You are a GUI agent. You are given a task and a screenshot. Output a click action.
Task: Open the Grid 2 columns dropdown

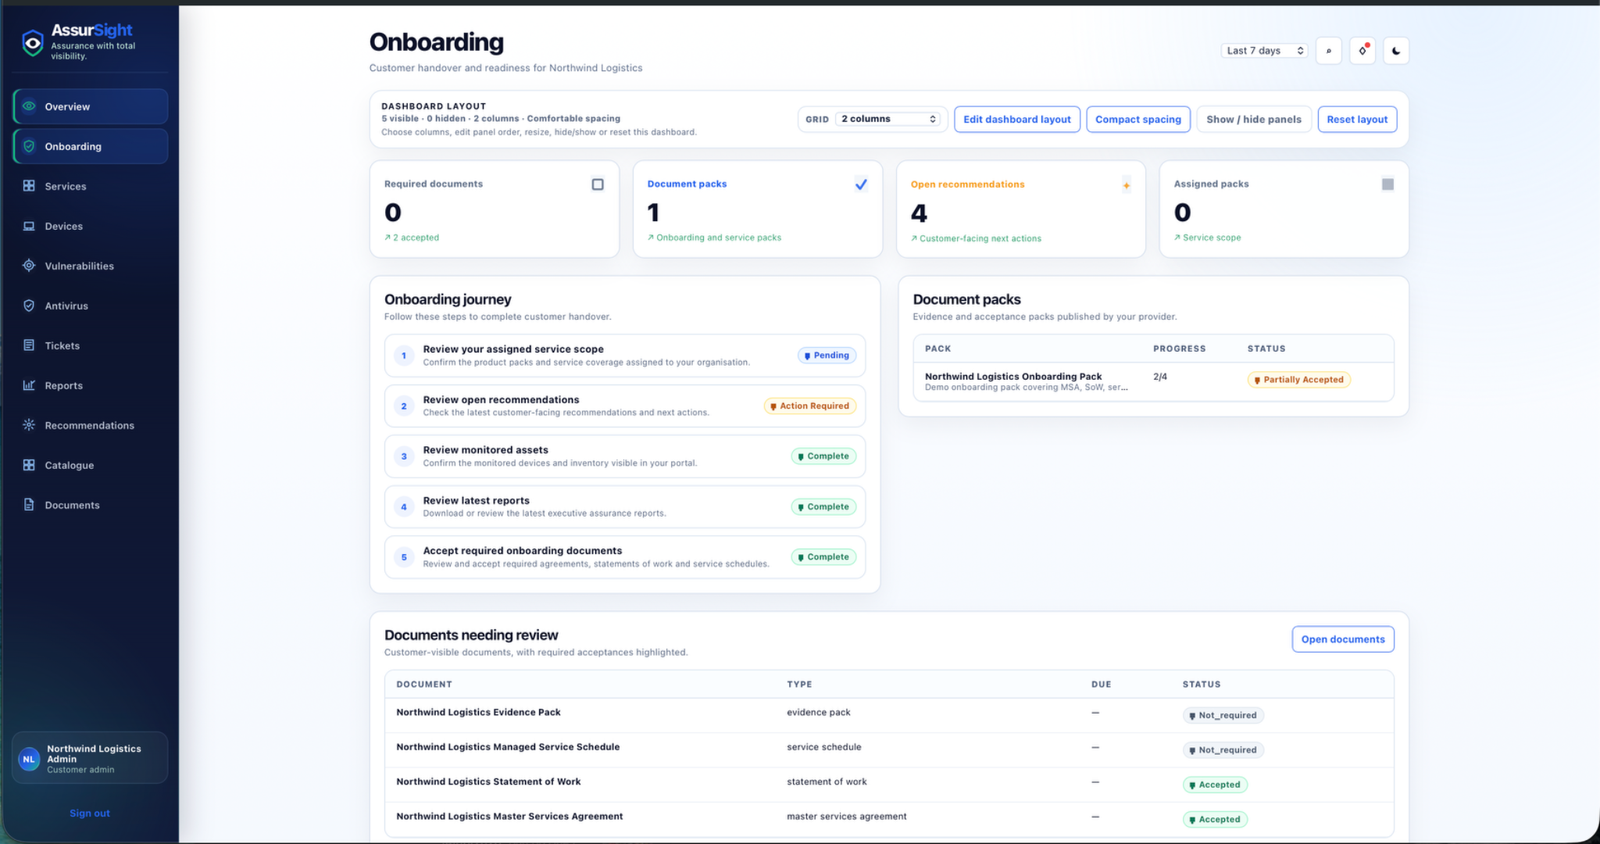889,119
